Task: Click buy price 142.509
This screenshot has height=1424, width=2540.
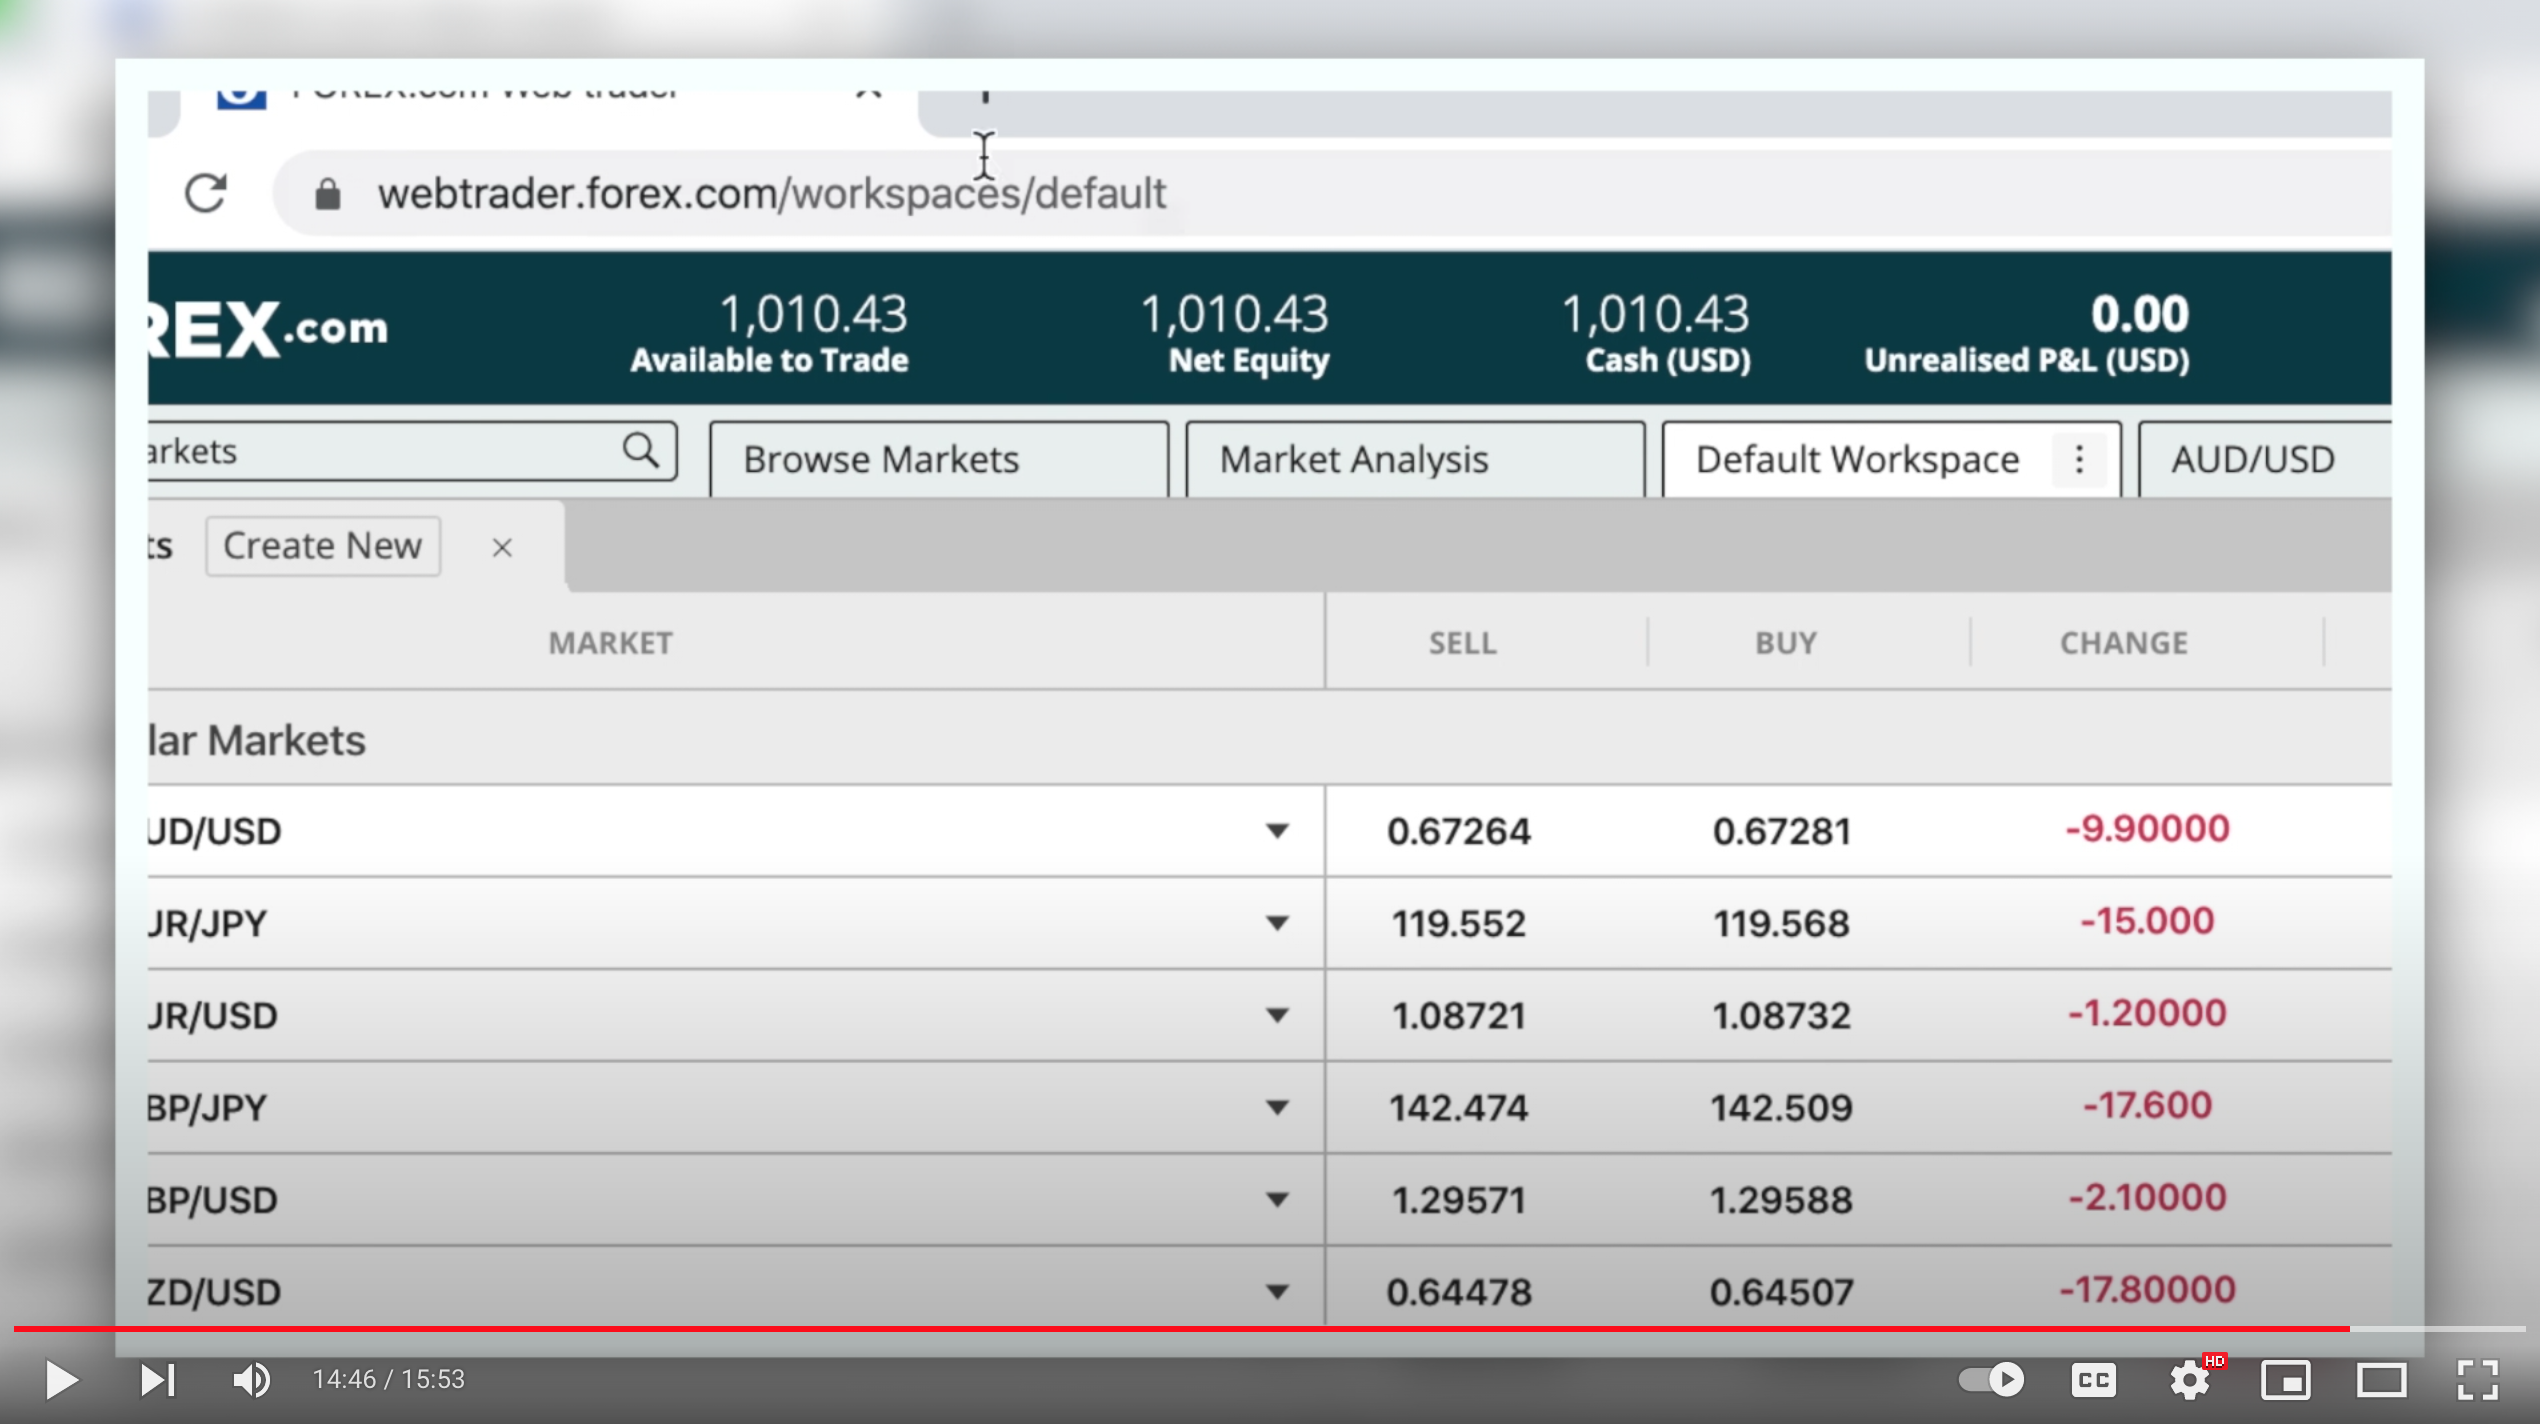Action: 1782,1108
